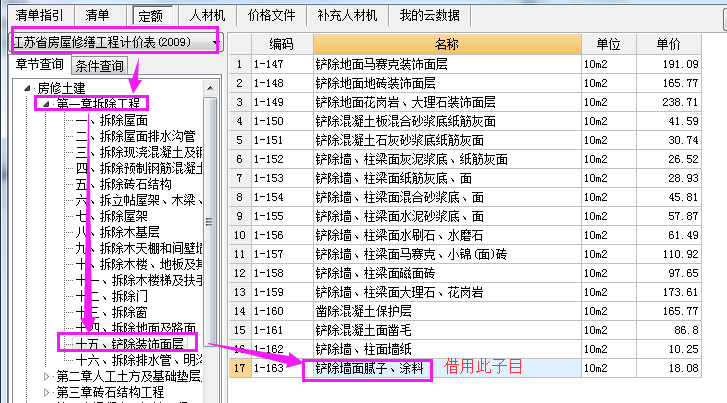This screenshot has height=403, width=727.
Task: Select row 铲除混凝土石灰砂浆底纸筋灰面
Action: coord(465,140)
